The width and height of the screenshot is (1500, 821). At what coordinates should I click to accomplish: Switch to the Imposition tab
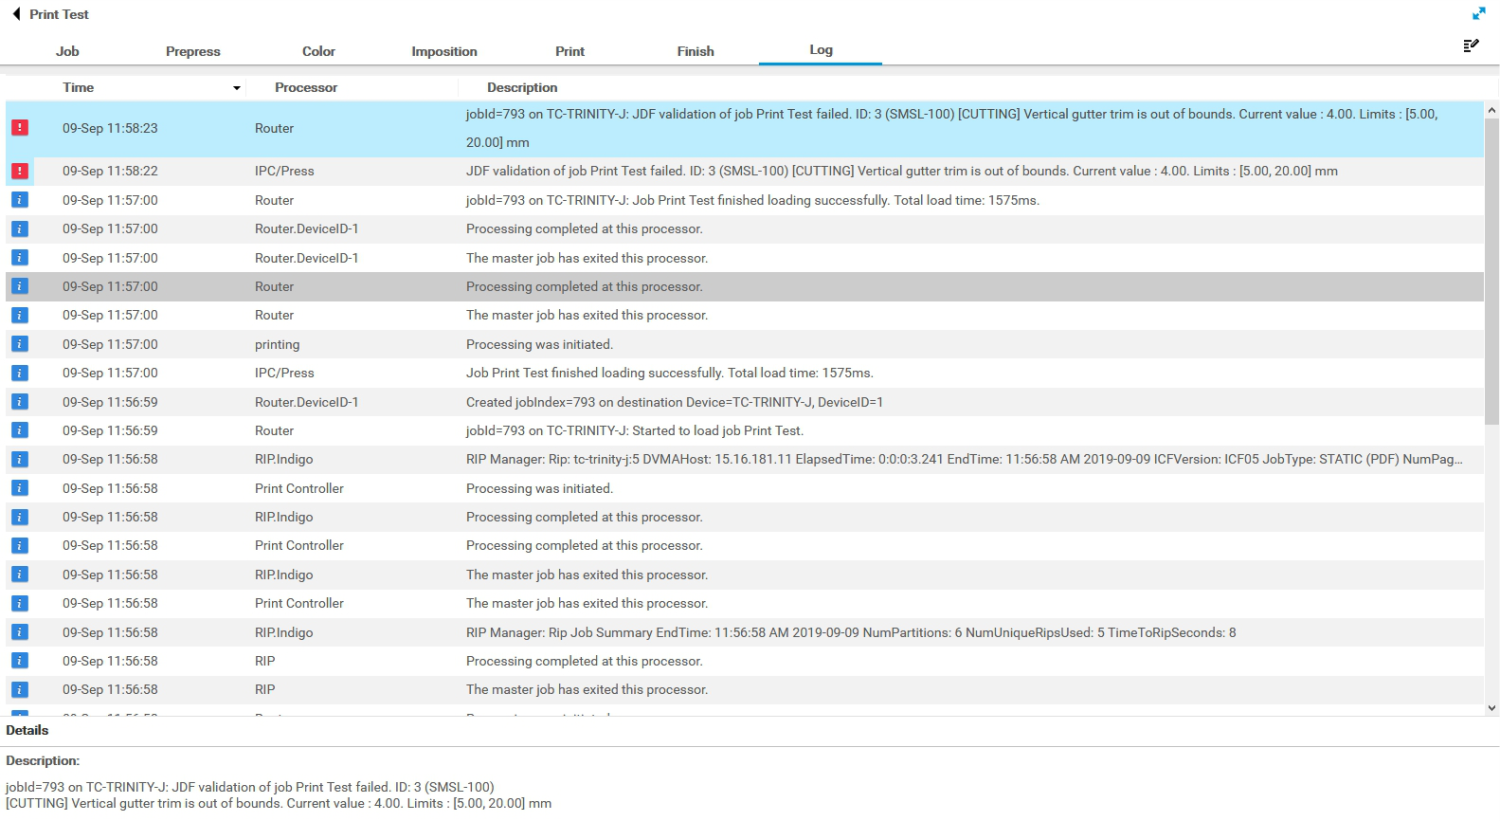[444, 51]
